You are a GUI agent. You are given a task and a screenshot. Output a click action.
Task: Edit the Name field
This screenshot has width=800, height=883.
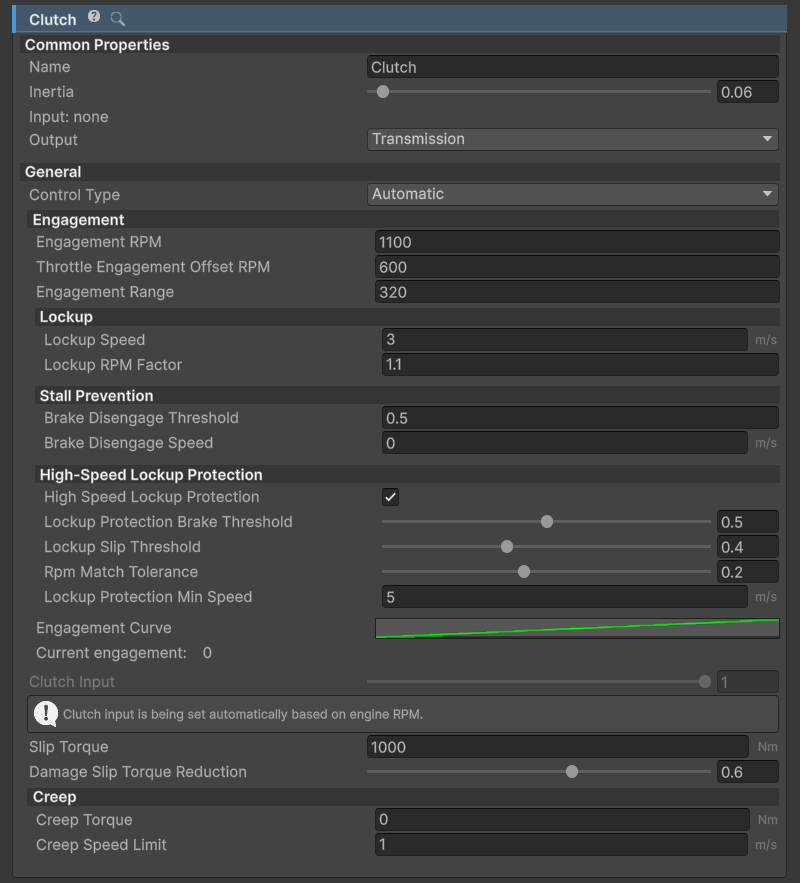tap(573, 67)
